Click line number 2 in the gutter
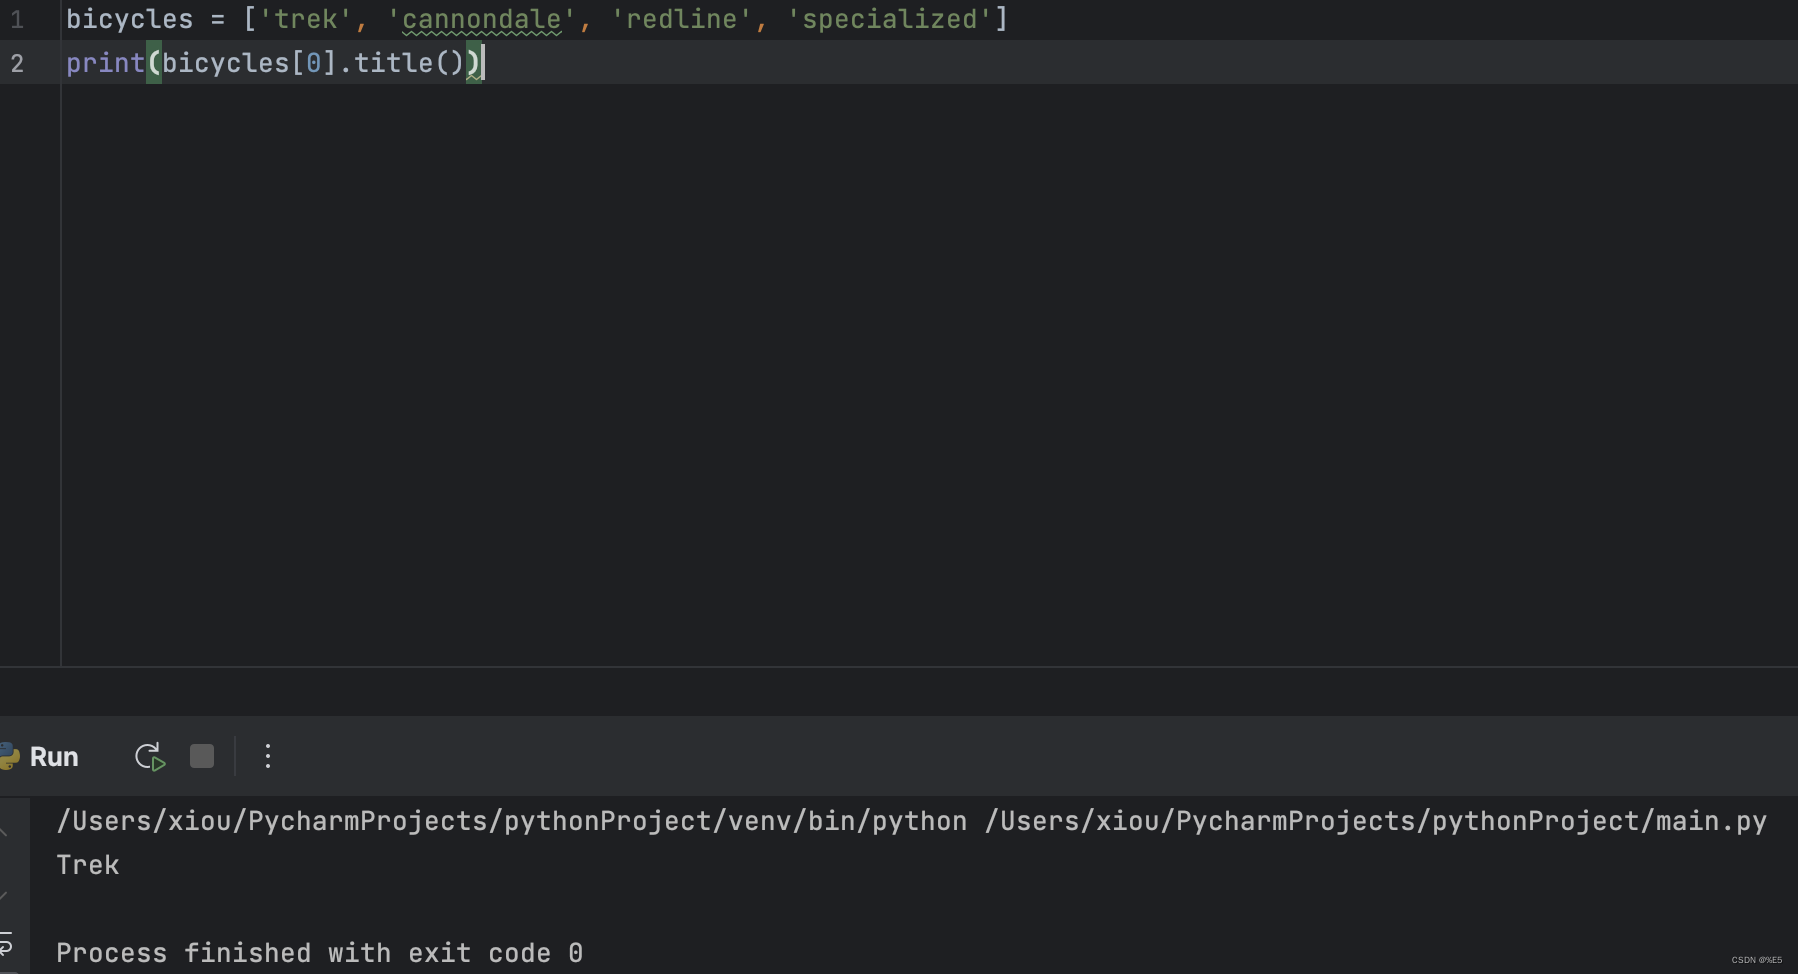 pos(17,64)
